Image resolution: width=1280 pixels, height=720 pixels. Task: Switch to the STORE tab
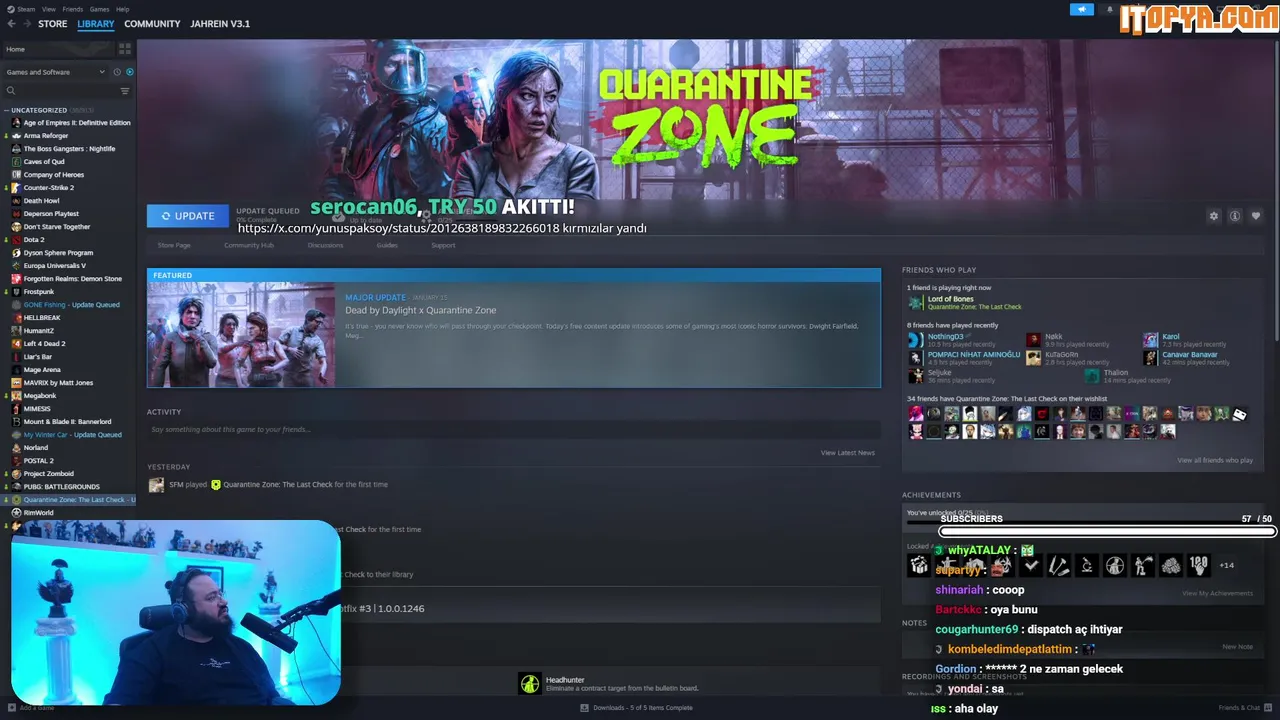pos(52,23)
